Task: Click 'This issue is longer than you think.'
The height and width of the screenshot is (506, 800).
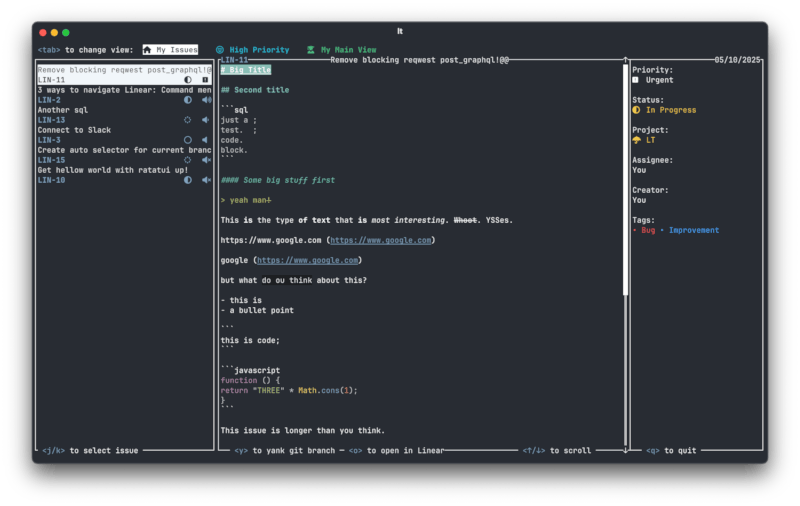Action: click(x=303, y=431)
